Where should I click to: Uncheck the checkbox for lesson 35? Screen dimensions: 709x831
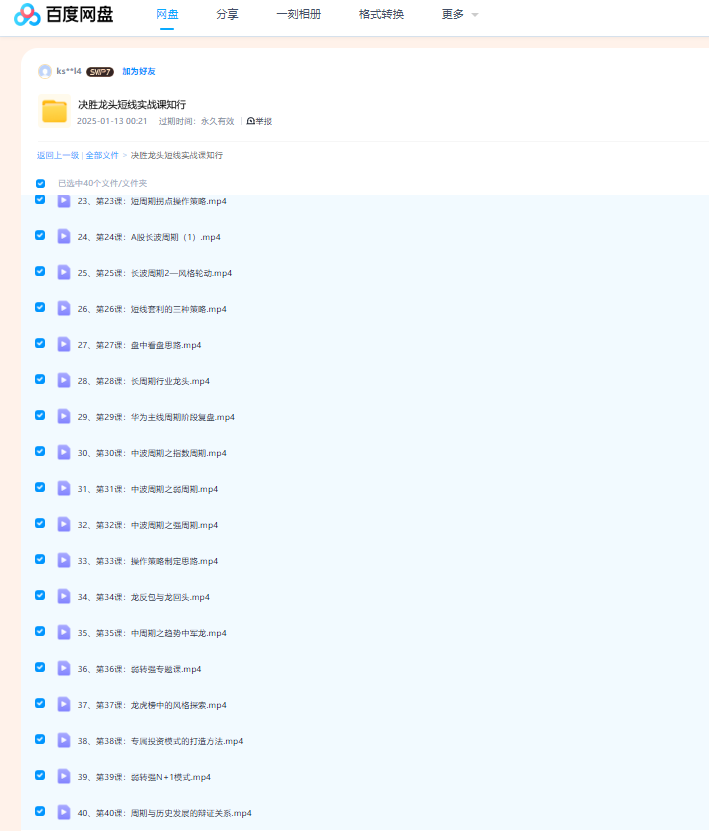tap(40, 632)
